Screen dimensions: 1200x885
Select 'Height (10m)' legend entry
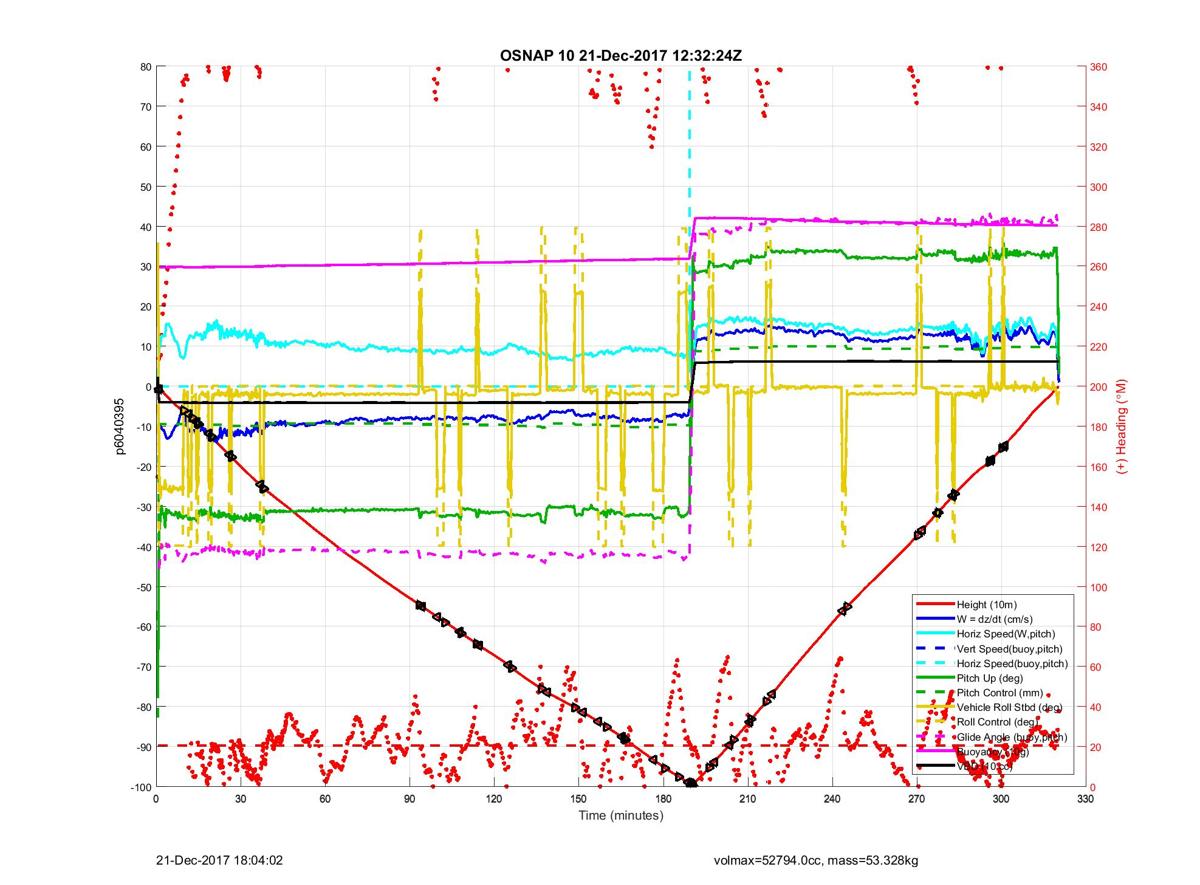click(988, 604)
